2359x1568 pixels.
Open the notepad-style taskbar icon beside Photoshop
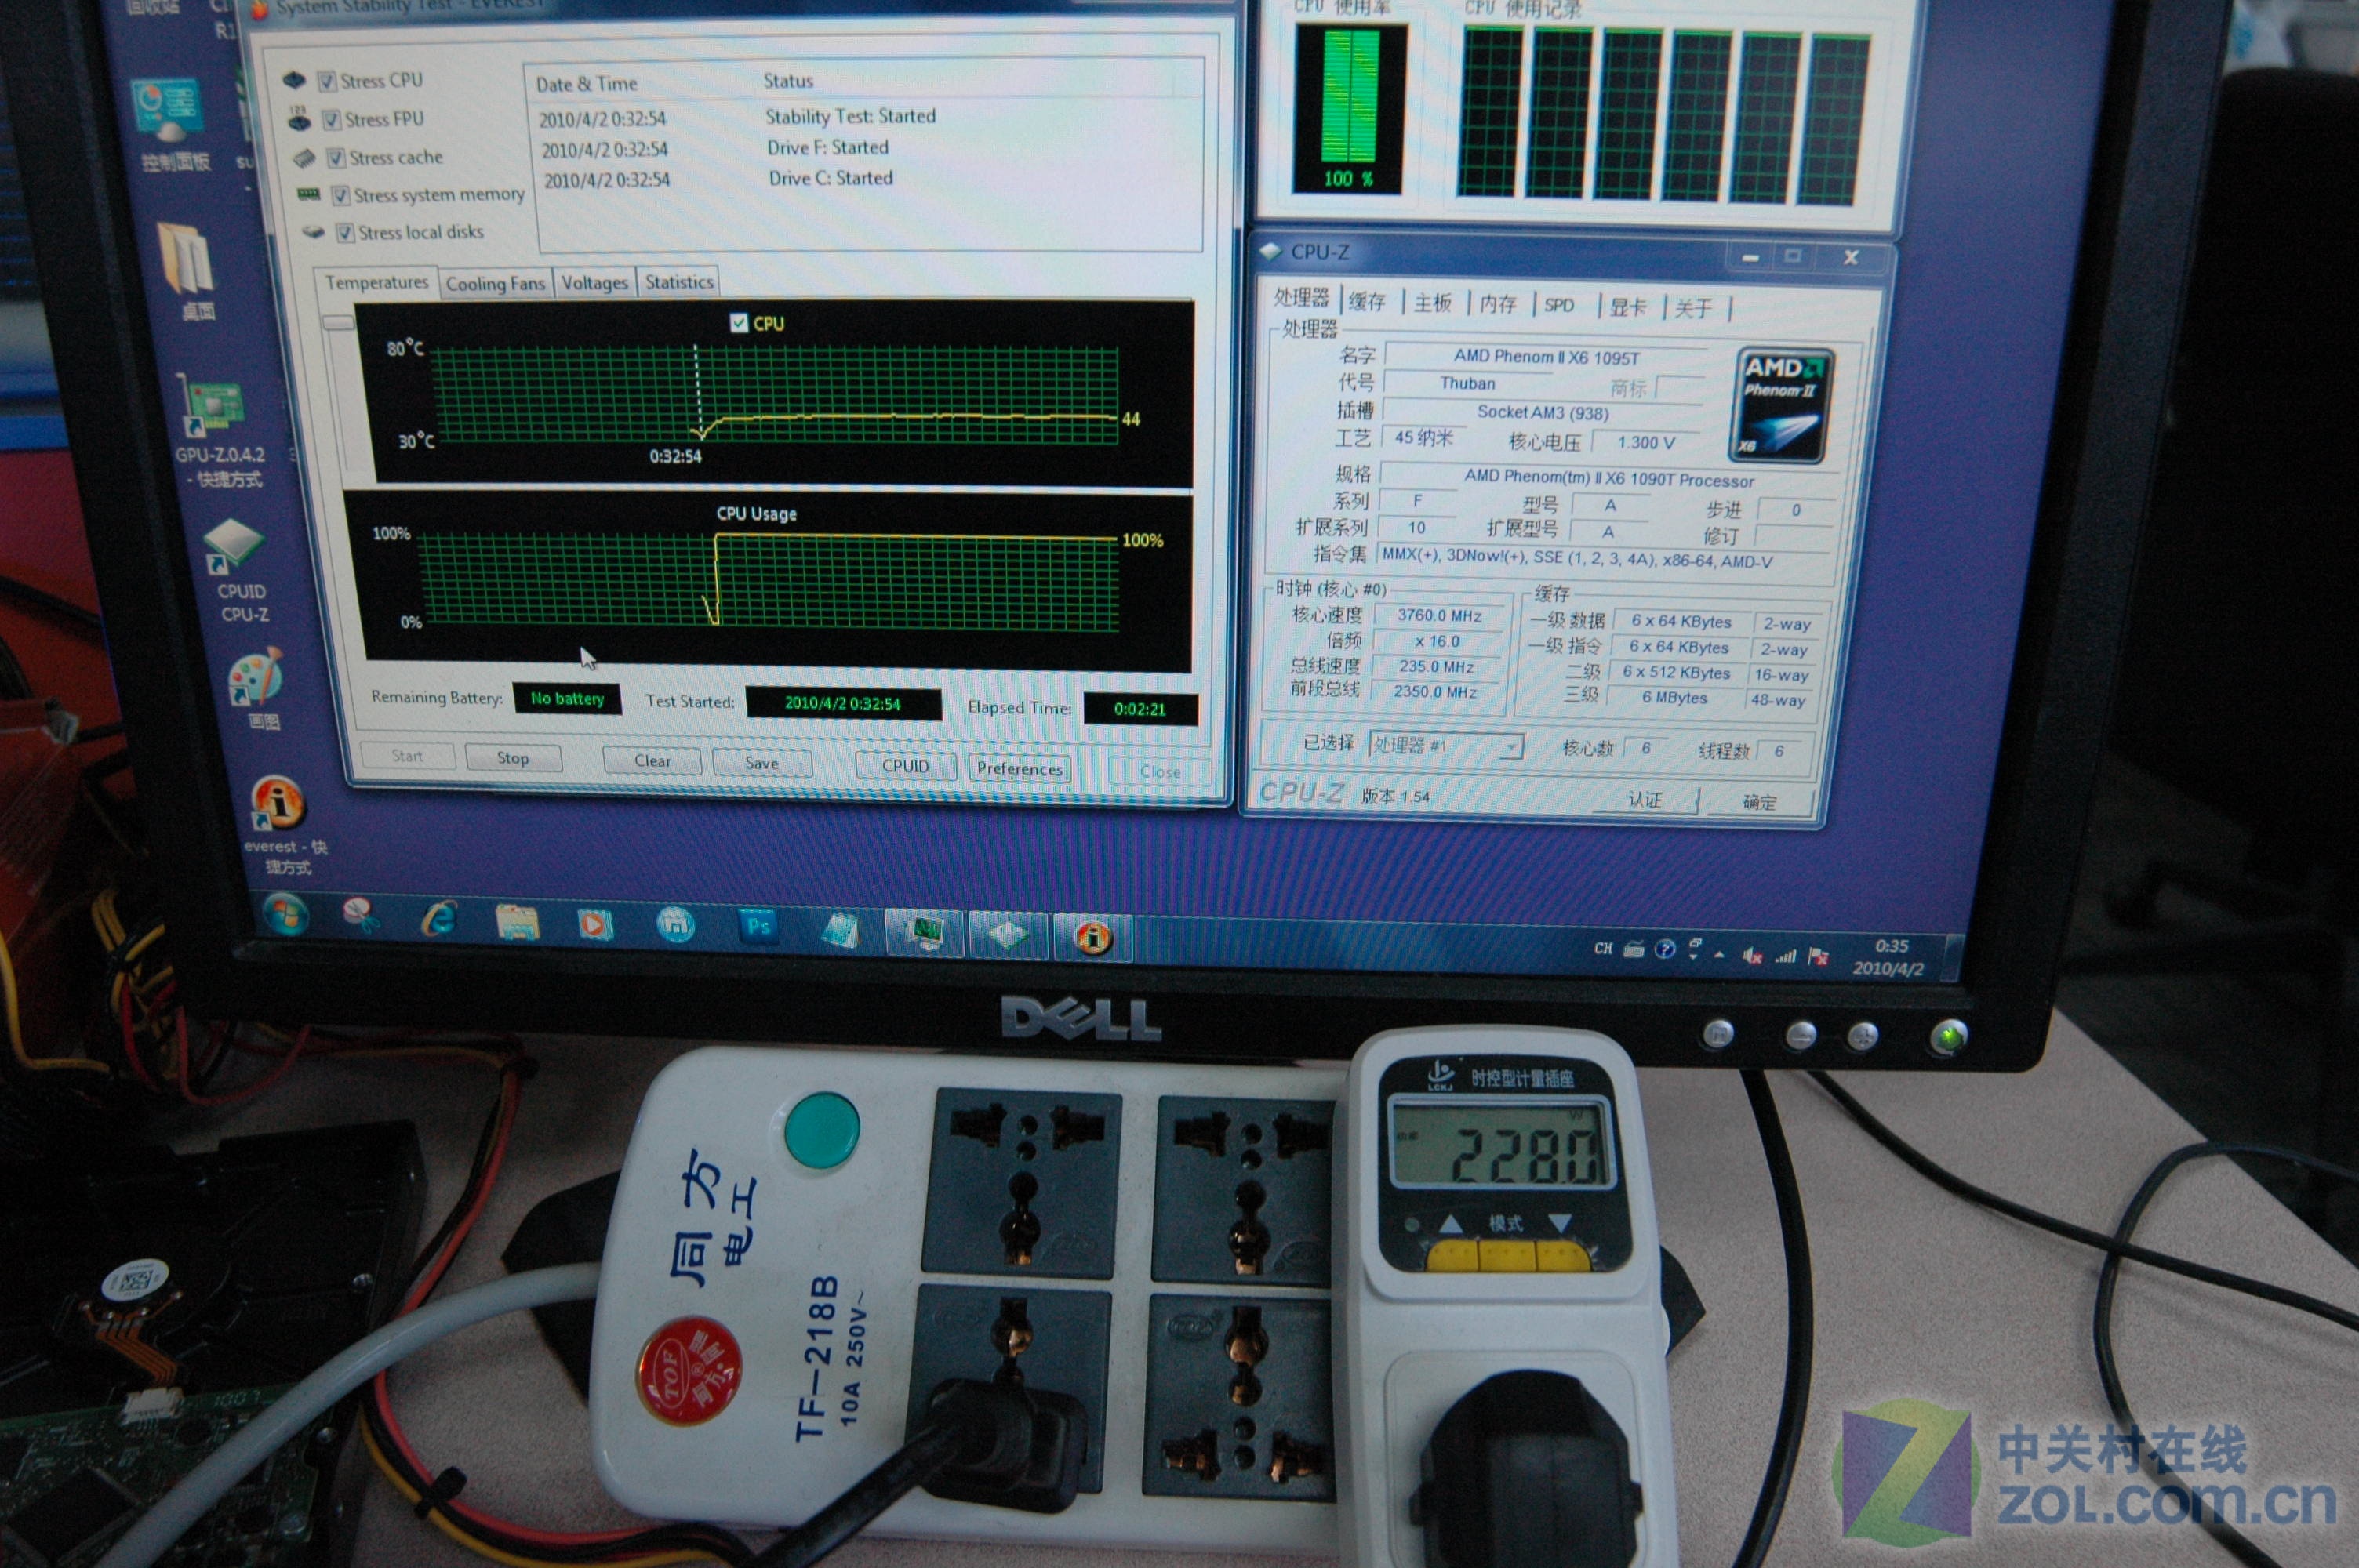[x=840, y=931]
